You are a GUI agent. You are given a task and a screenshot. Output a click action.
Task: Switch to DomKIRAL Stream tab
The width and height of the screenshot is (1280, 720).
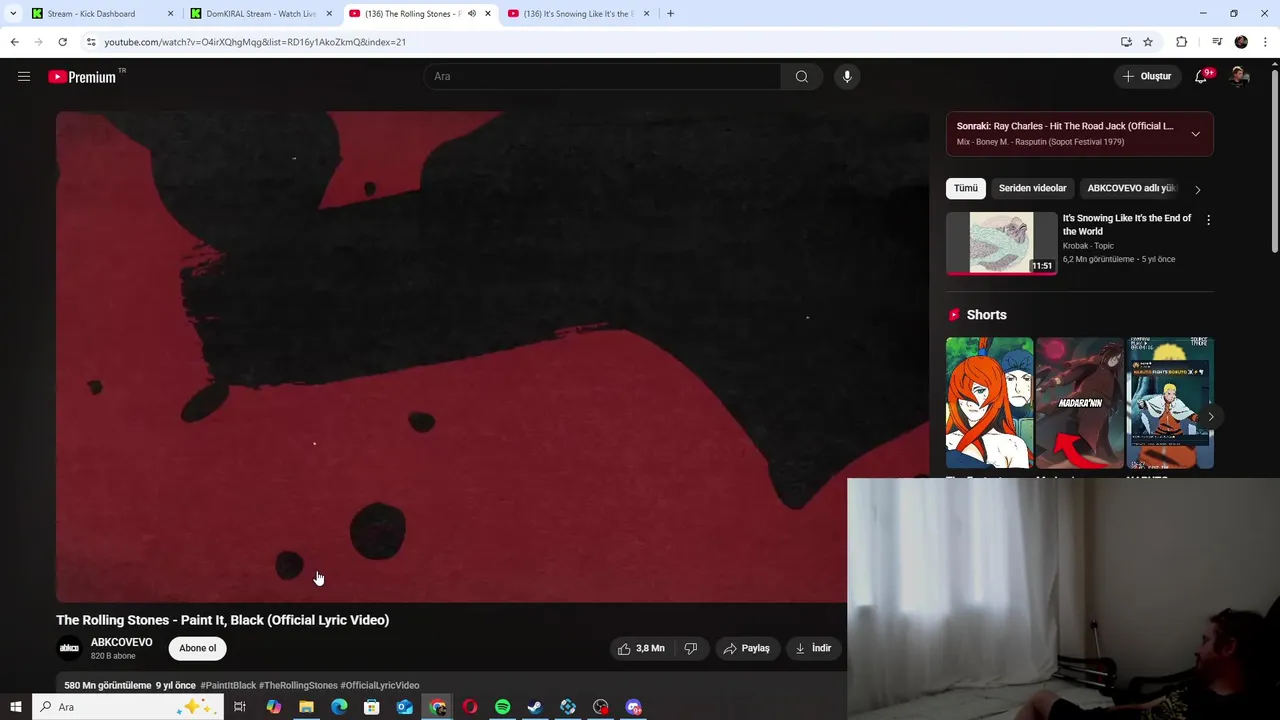(x=261, y=14)
